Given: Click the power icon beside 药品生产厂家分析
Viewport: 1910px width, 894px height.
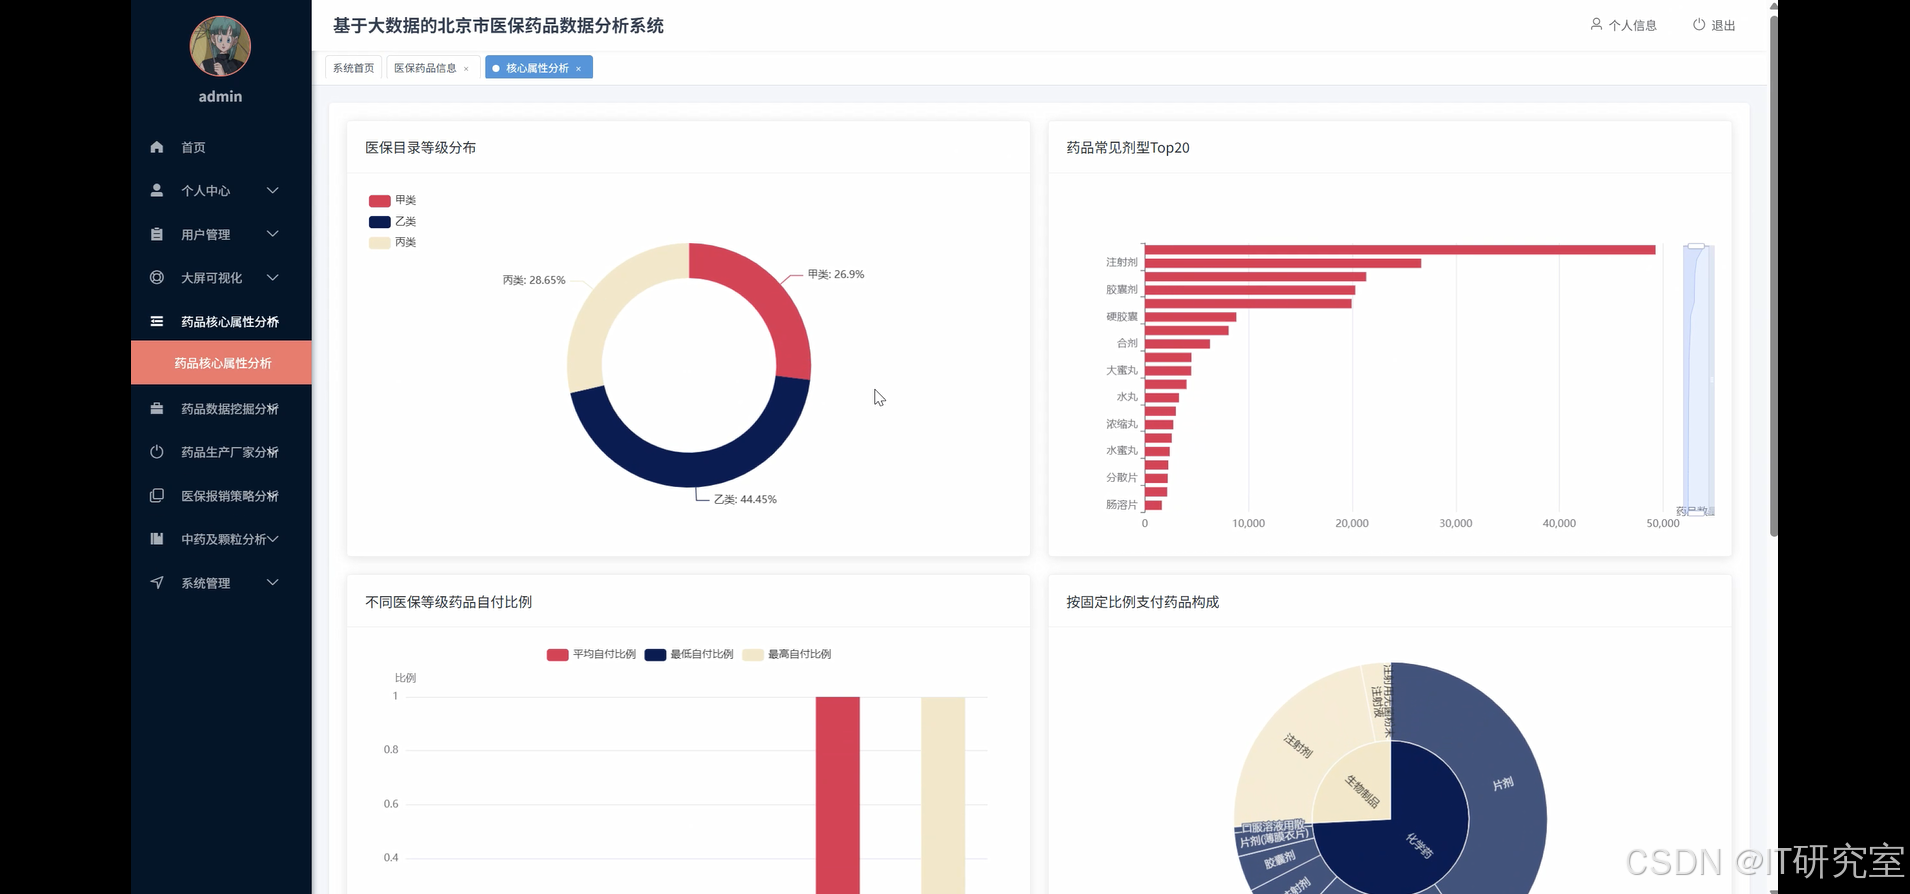Looking at the screenshot, I should 157,452.
